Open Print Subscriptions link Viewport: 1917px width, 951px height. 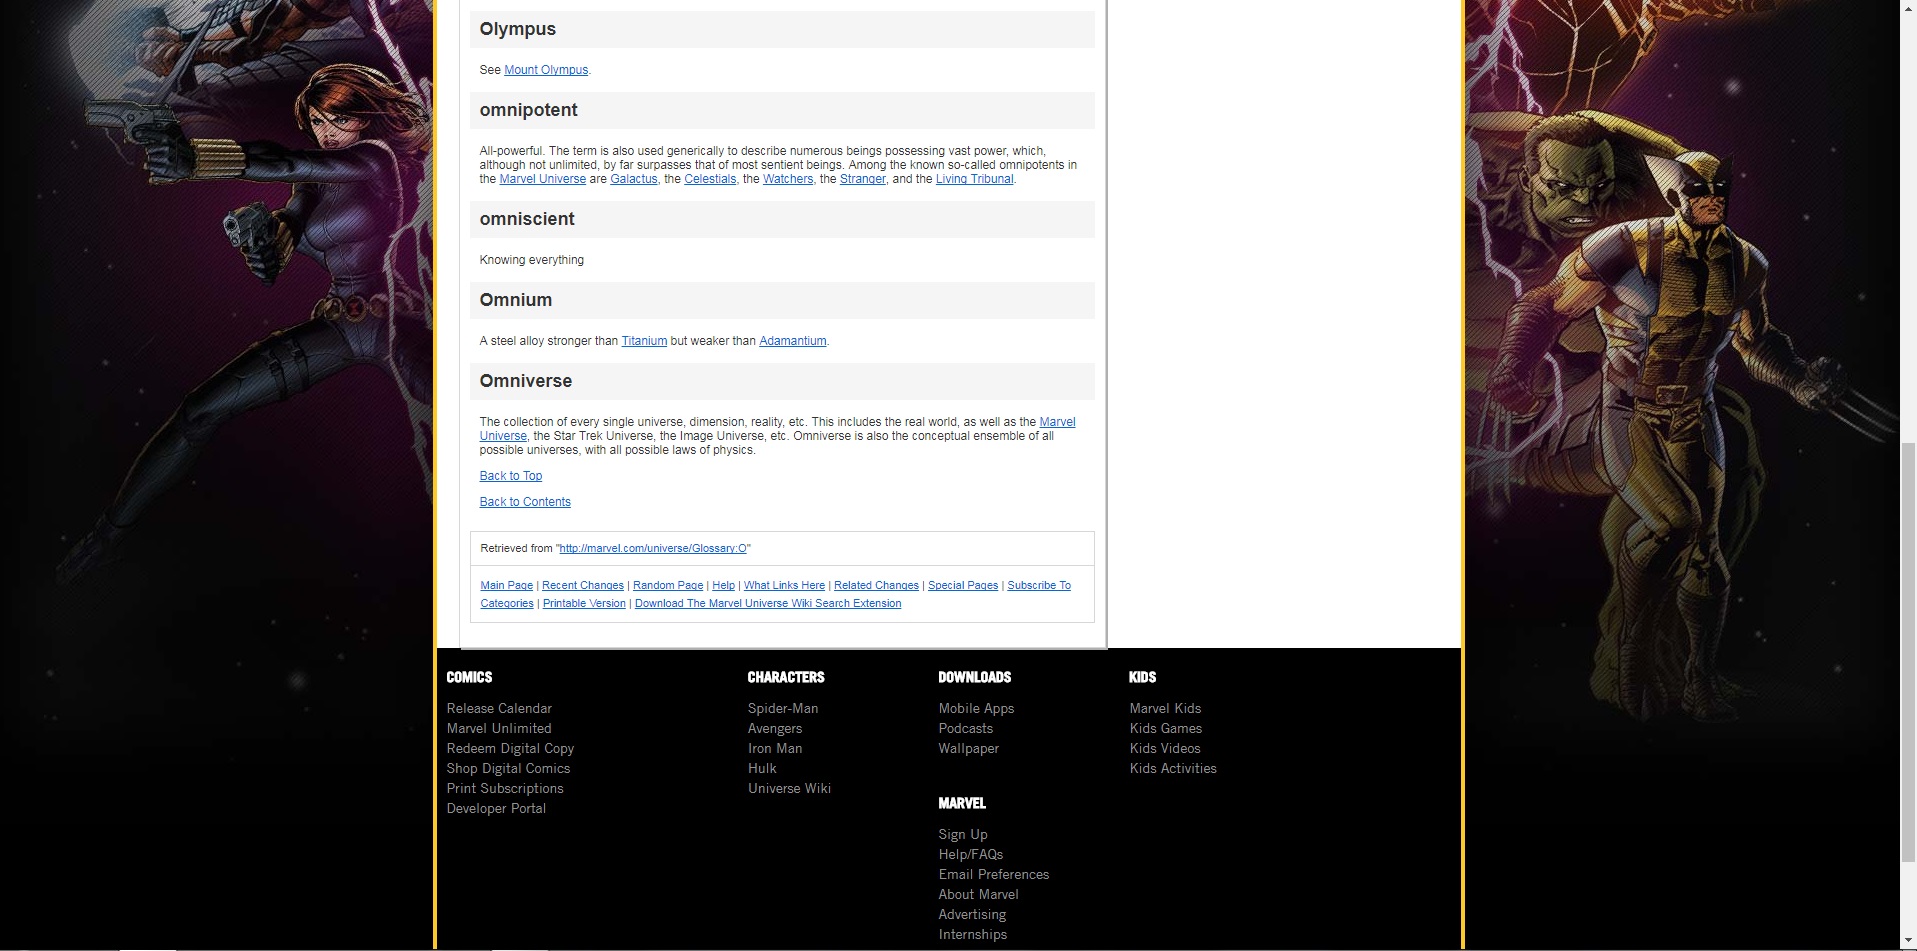tap(505, 788)
